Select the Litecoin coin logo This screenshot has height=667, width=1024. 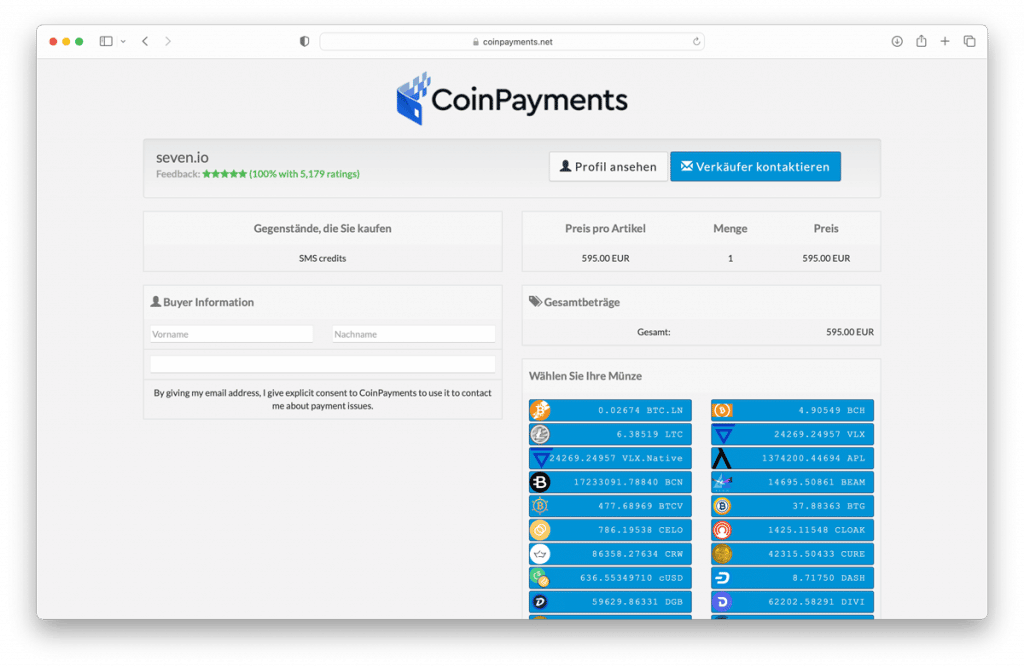tap(541, 434)
